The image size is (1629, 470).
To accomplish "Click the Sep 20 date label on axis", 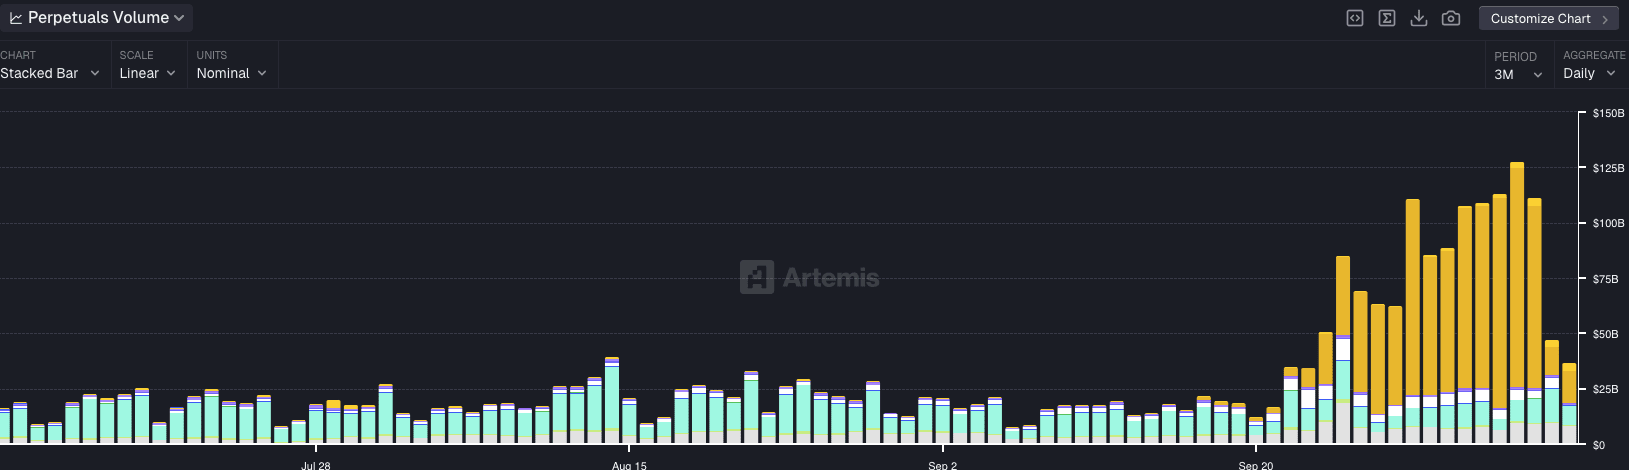I will tap(1256, 465).
